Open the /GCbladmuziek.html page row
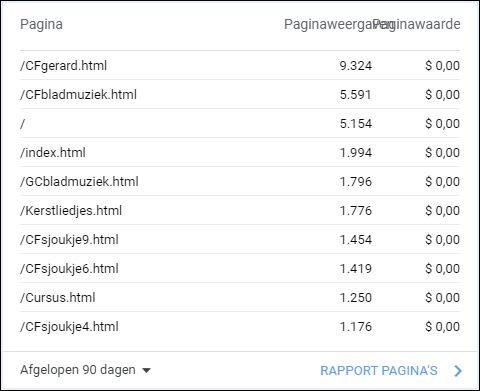 240,181
